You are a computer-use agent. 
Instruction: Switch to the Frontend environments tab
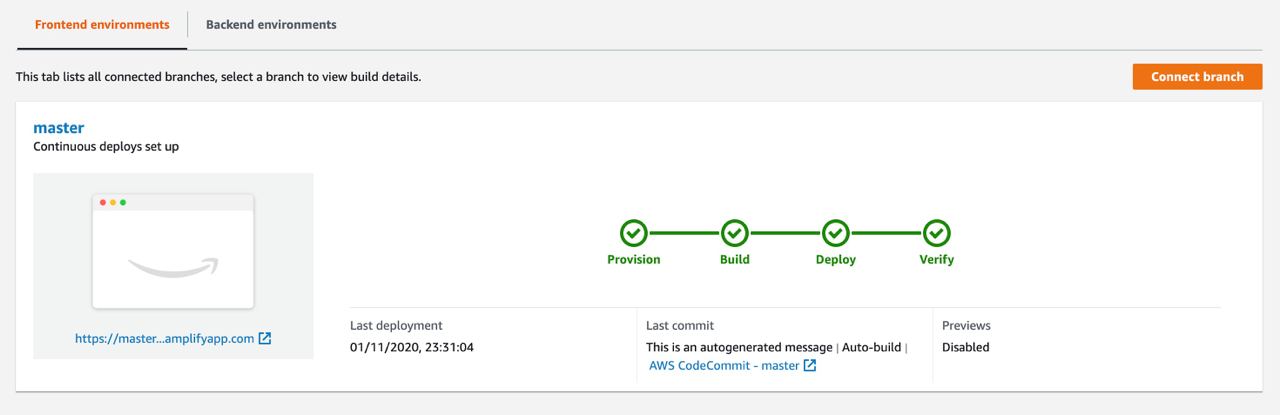102,25
